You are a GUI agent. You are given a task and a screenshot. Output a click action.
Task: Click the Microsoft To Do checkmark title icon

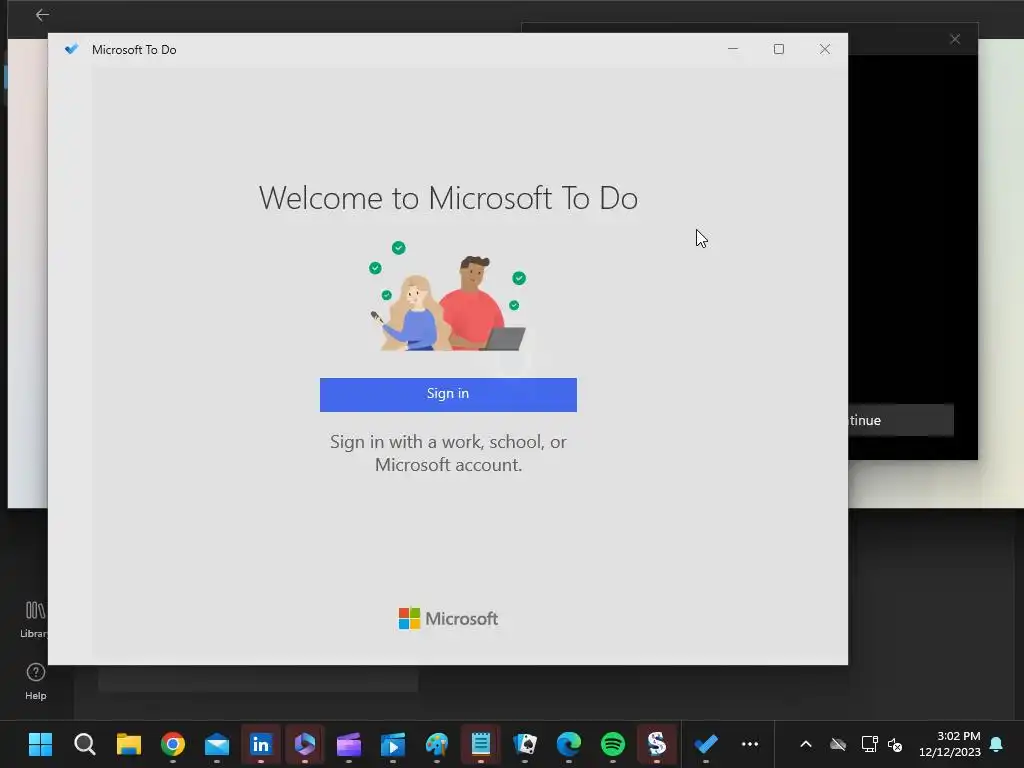(71, 49)
